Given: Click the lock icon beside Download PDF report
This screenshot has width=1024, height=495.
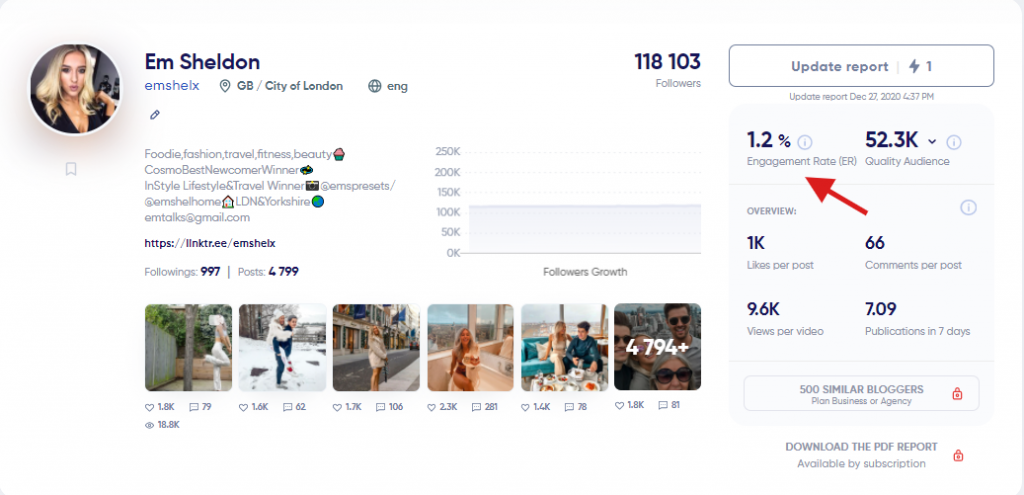Looking at the screenshot, I should 958,455.
